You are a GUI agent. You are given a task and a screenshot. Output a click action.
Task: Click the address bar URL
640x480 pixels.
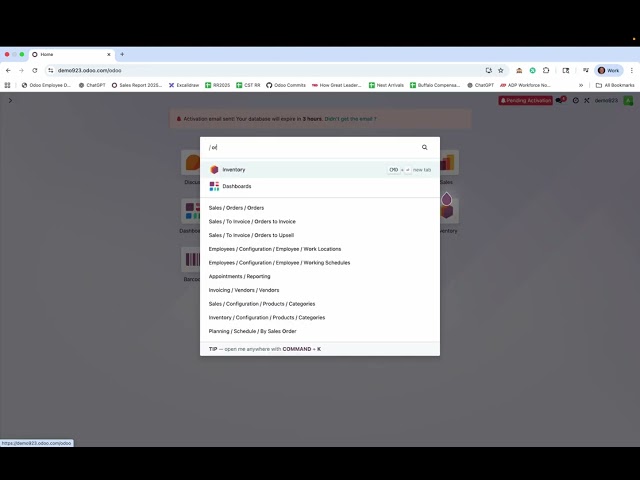[89, 71]
